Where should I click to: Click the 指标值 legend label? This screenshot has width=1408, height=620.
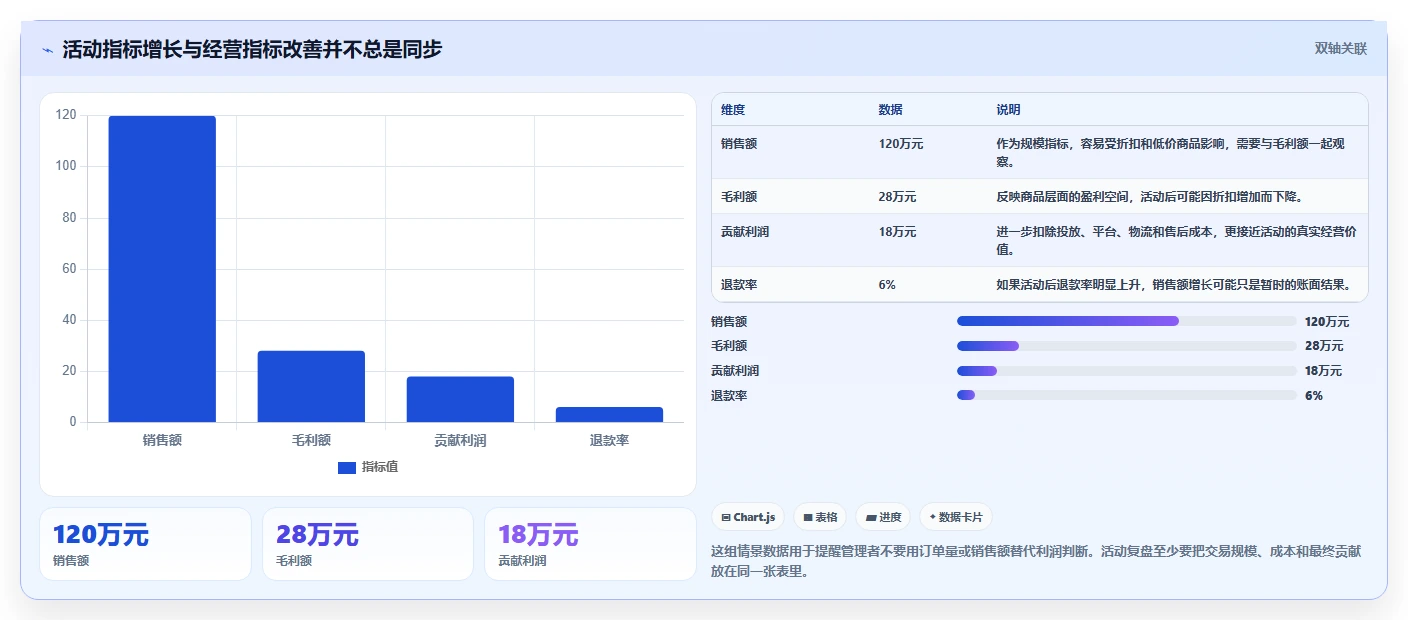[380, 467]
